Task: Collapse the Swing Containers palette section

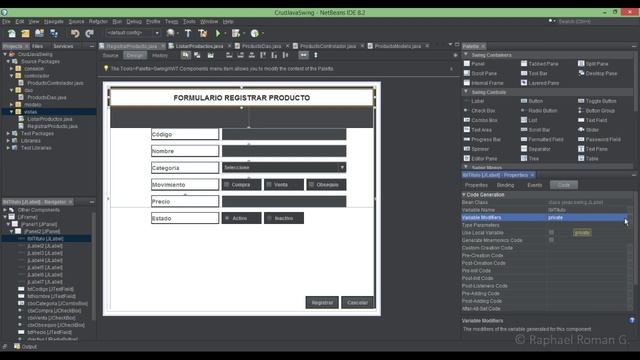Action: coord(466,54)
